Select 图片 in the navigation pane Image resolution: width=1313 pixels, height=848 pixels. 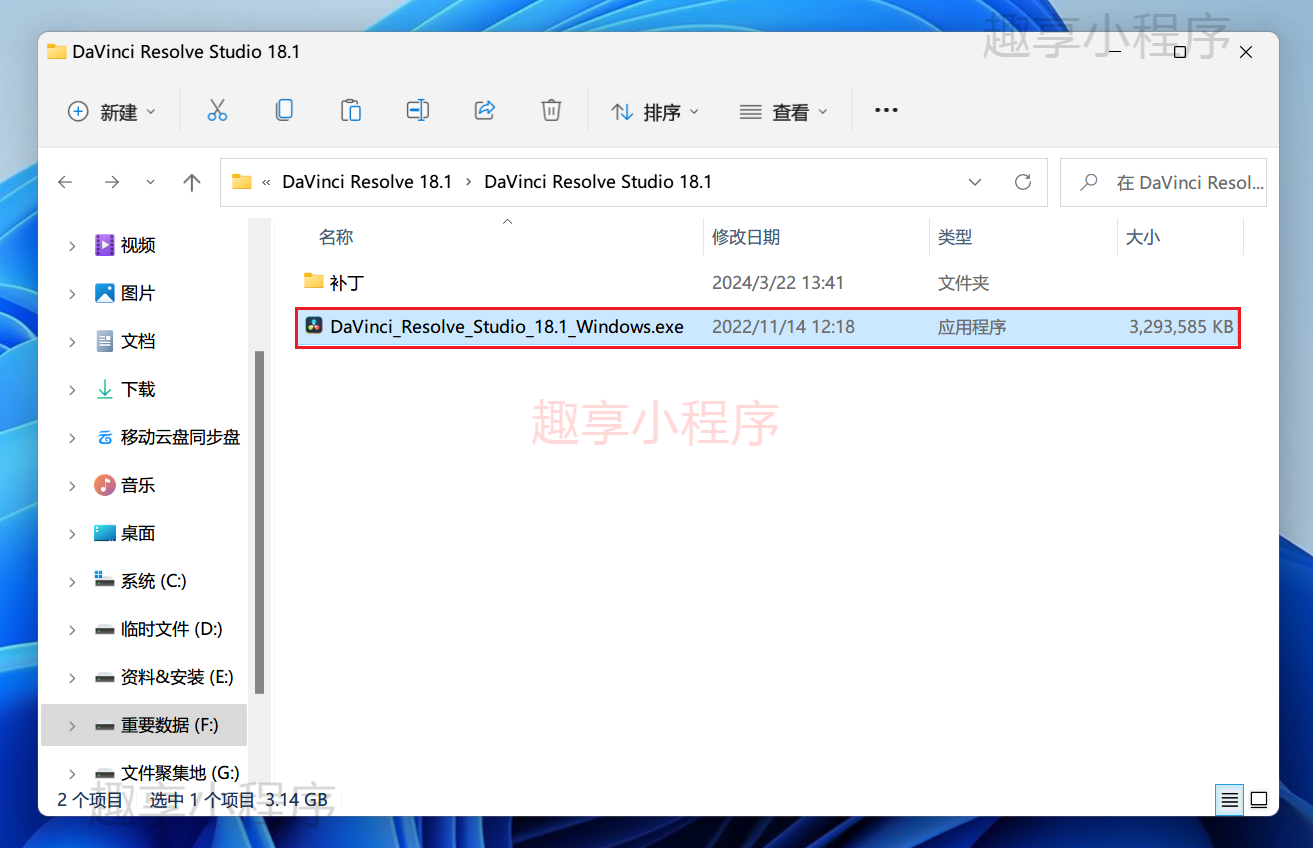(x=138, y=293)
